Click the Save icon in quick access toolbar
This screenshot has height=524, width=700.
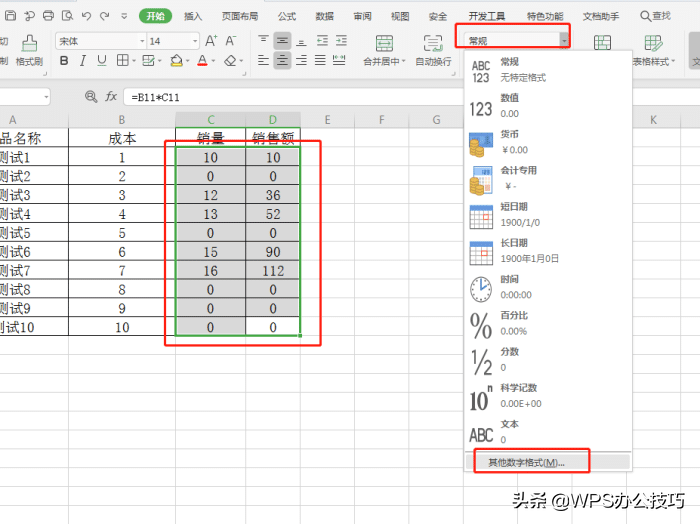click(11, 16)
